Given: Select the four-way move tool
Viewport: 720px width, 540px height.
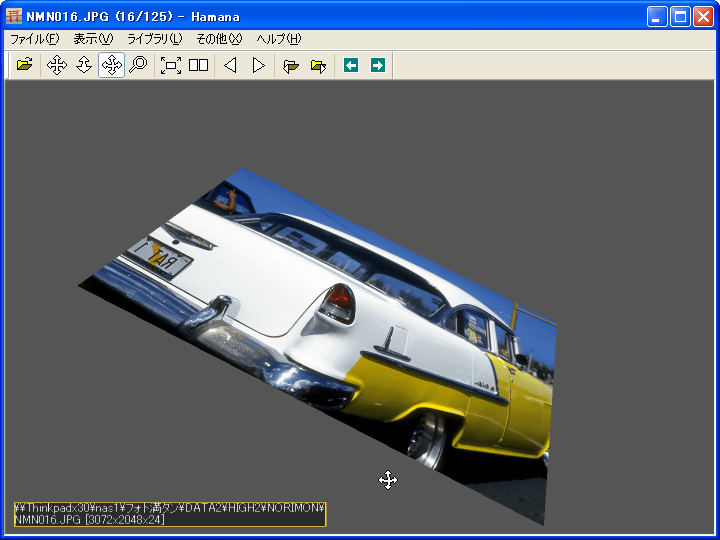Looking at the screenshot, I should tap(57, 65).
